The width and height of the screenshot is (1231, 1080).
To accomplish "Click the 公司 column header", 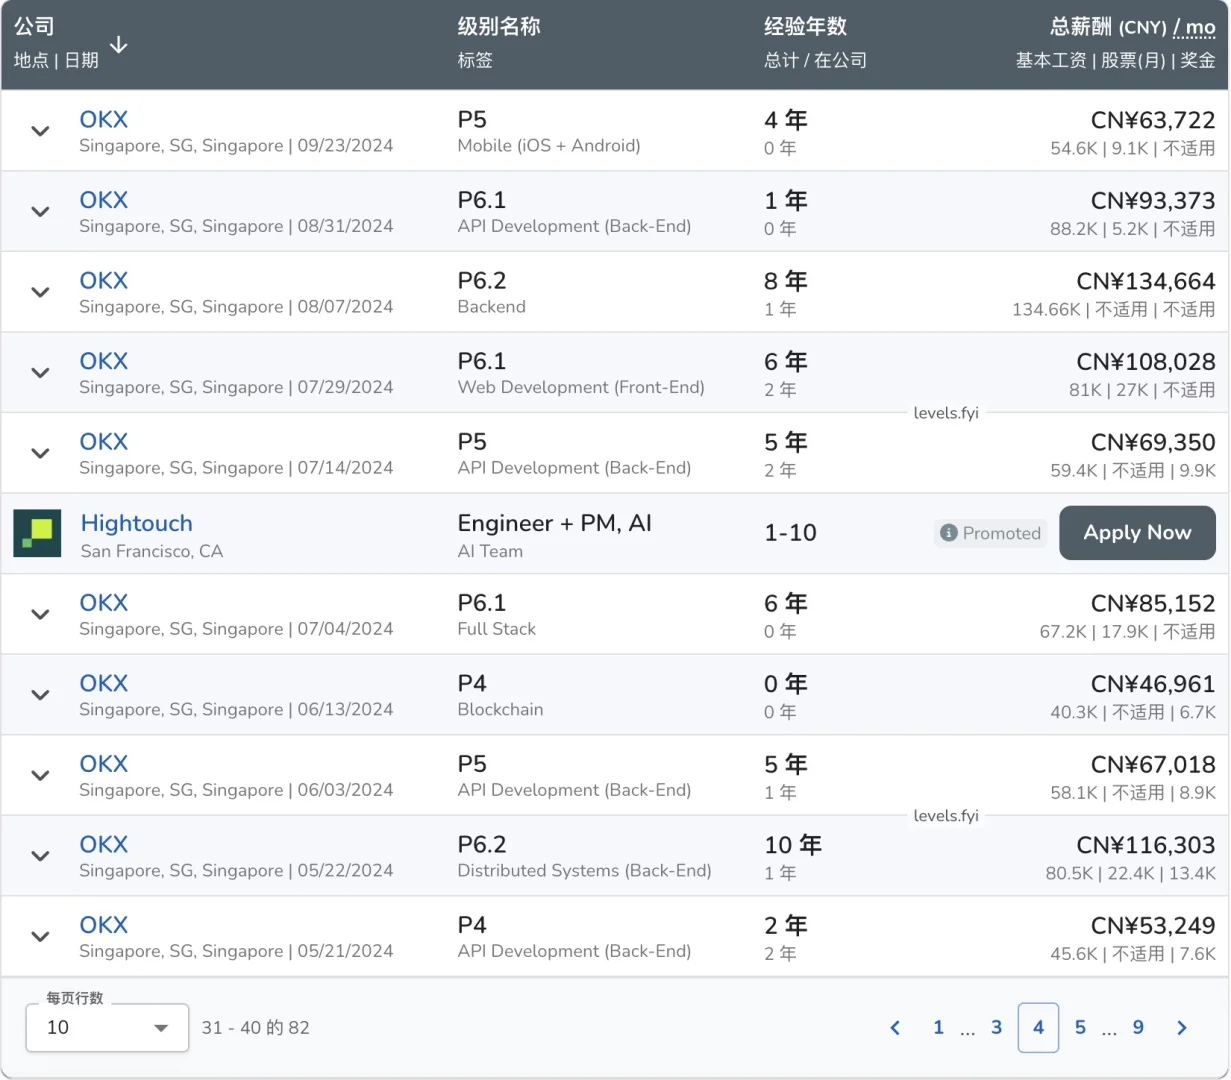I will (x=34, y=26).
